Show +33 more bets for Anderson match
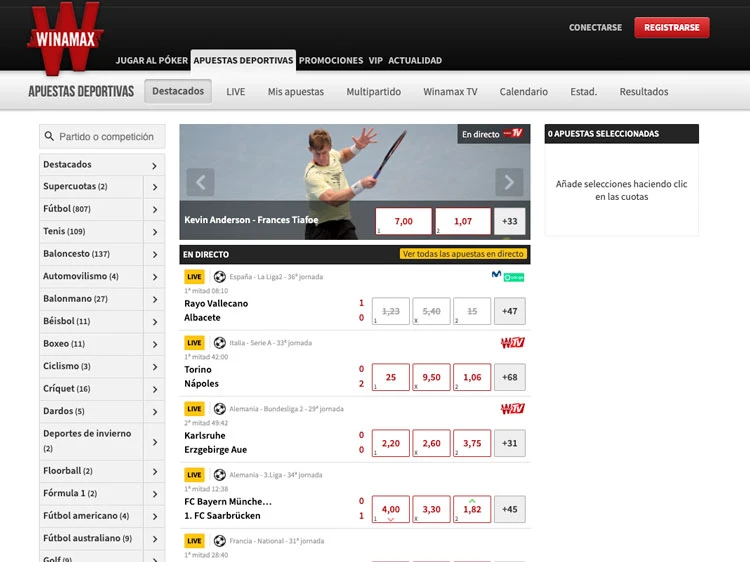Image resolution: width=750 pixels, height=562 pixels. point(509,221)
